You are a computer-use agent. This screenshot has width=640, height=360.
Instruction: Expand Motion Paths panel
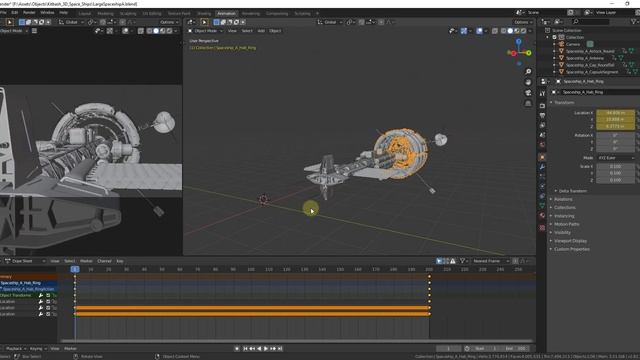(567, 224)
